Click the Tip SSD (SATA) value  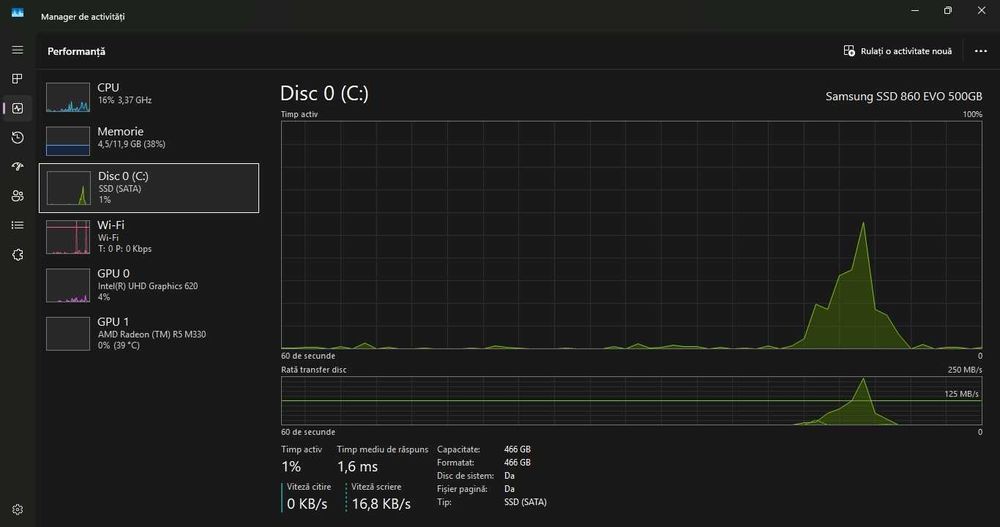(x=526, y=502)
